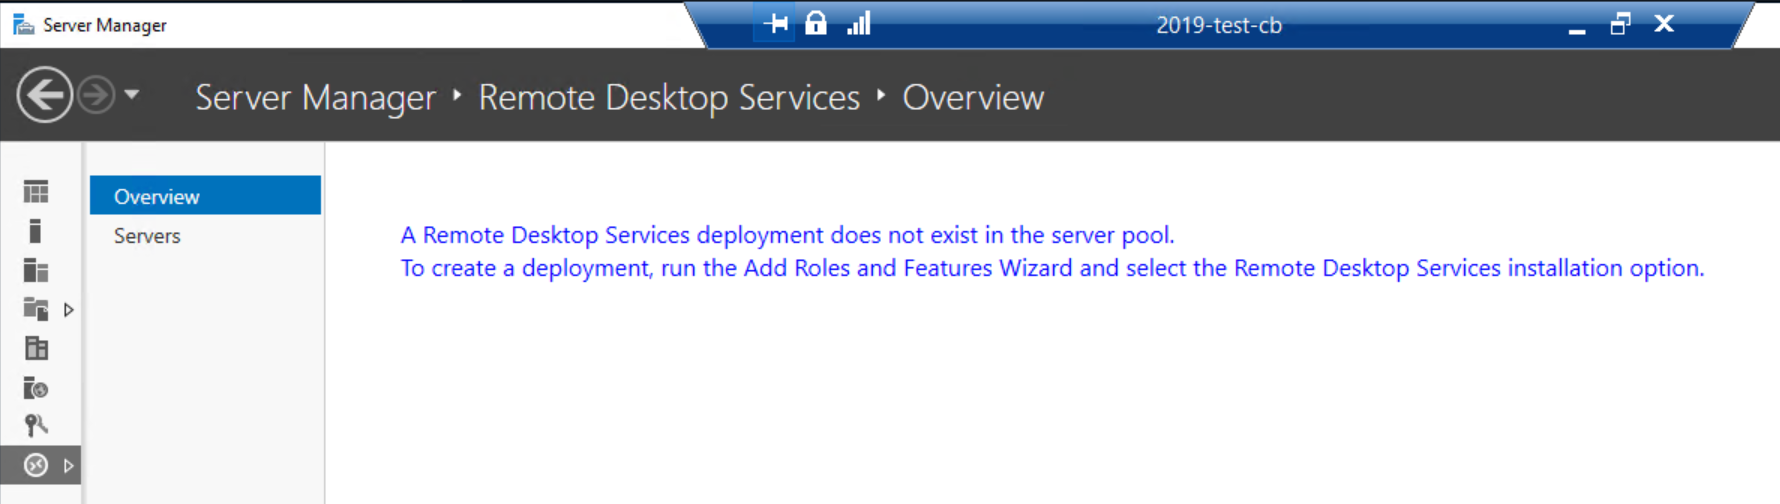Go back with the back arrow button
The width and height of the screenshot is (1780, 504).
coord(44,95)
